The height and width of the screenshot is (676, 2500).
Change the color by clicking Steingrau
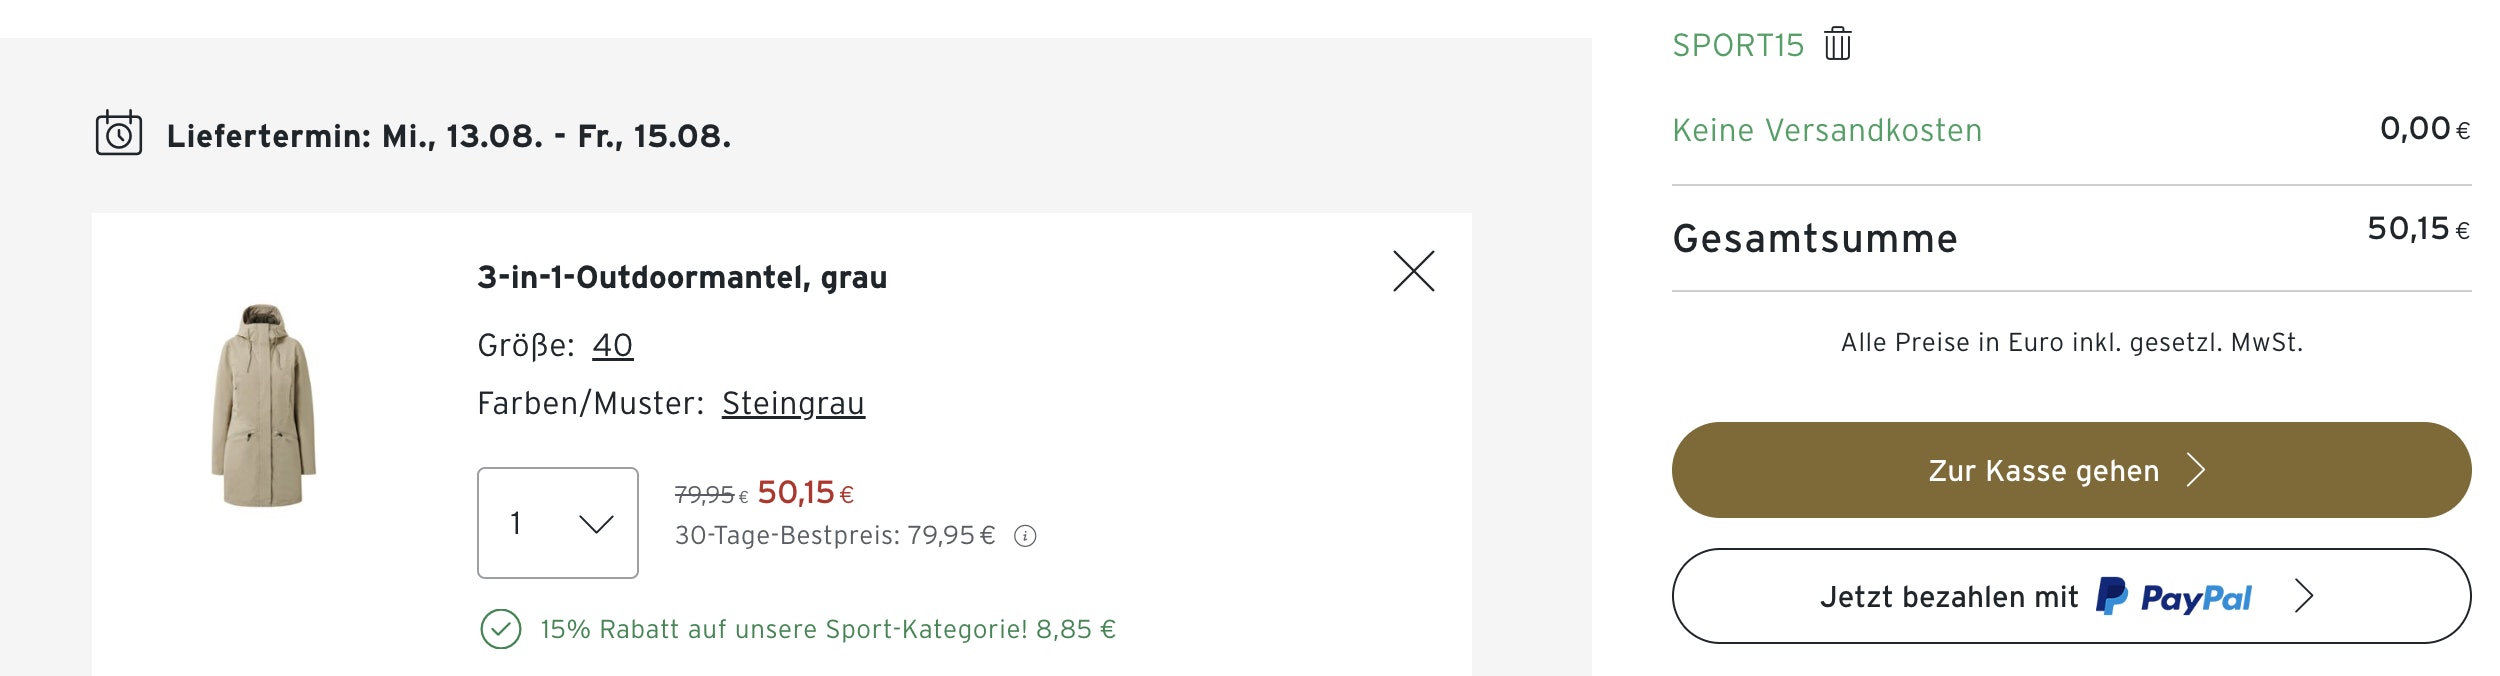point(793,404)
